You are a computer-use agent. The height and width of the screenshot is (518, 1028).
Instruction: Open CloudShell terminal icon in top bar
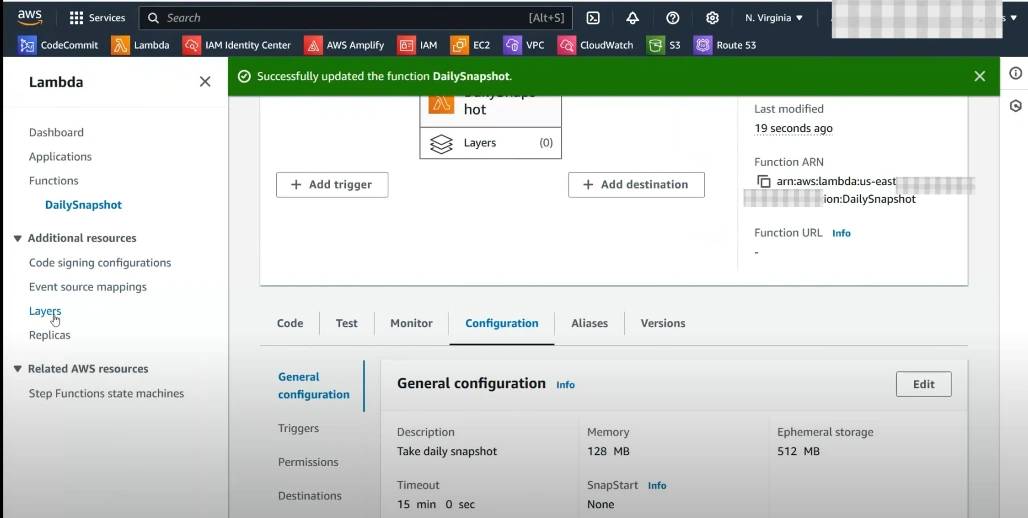pyautogui.click(x=593, y=18)
